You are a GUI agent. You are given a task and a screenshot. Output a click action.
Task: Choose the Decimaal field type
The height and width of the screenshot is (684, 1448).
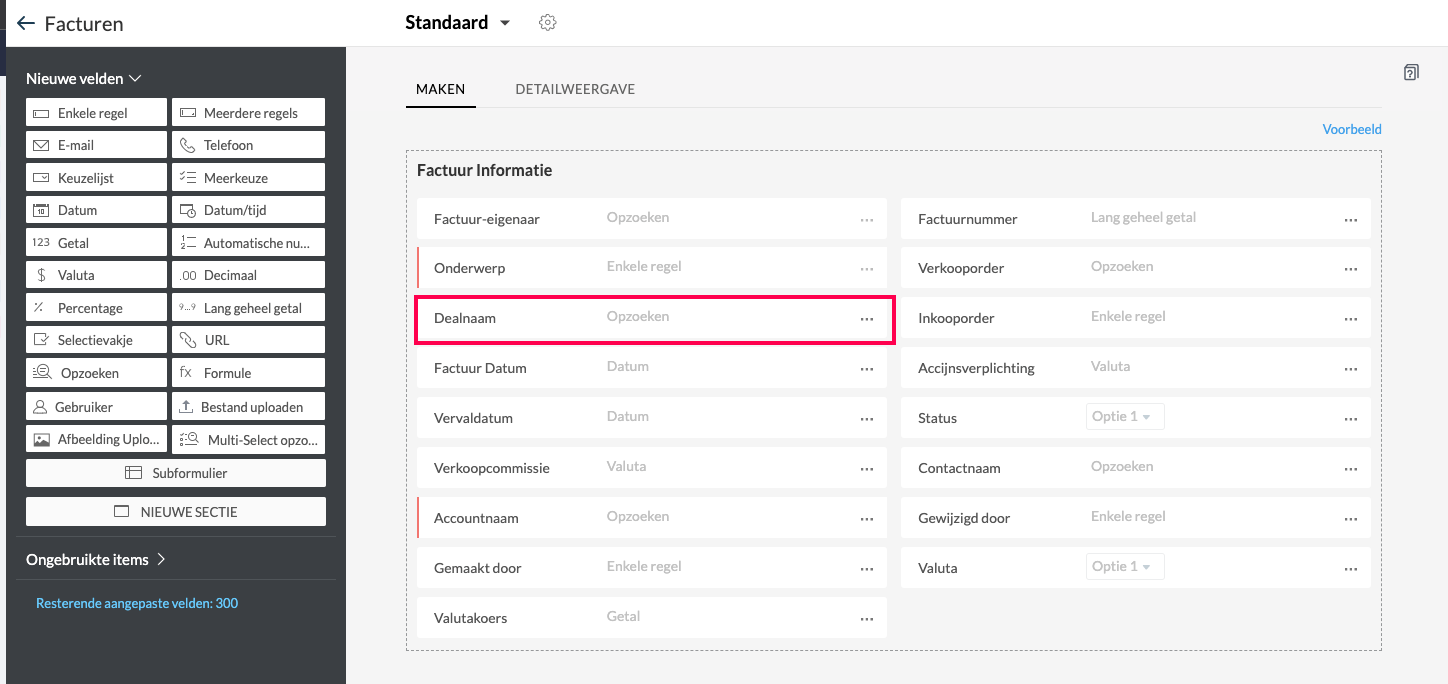point(249,275)
